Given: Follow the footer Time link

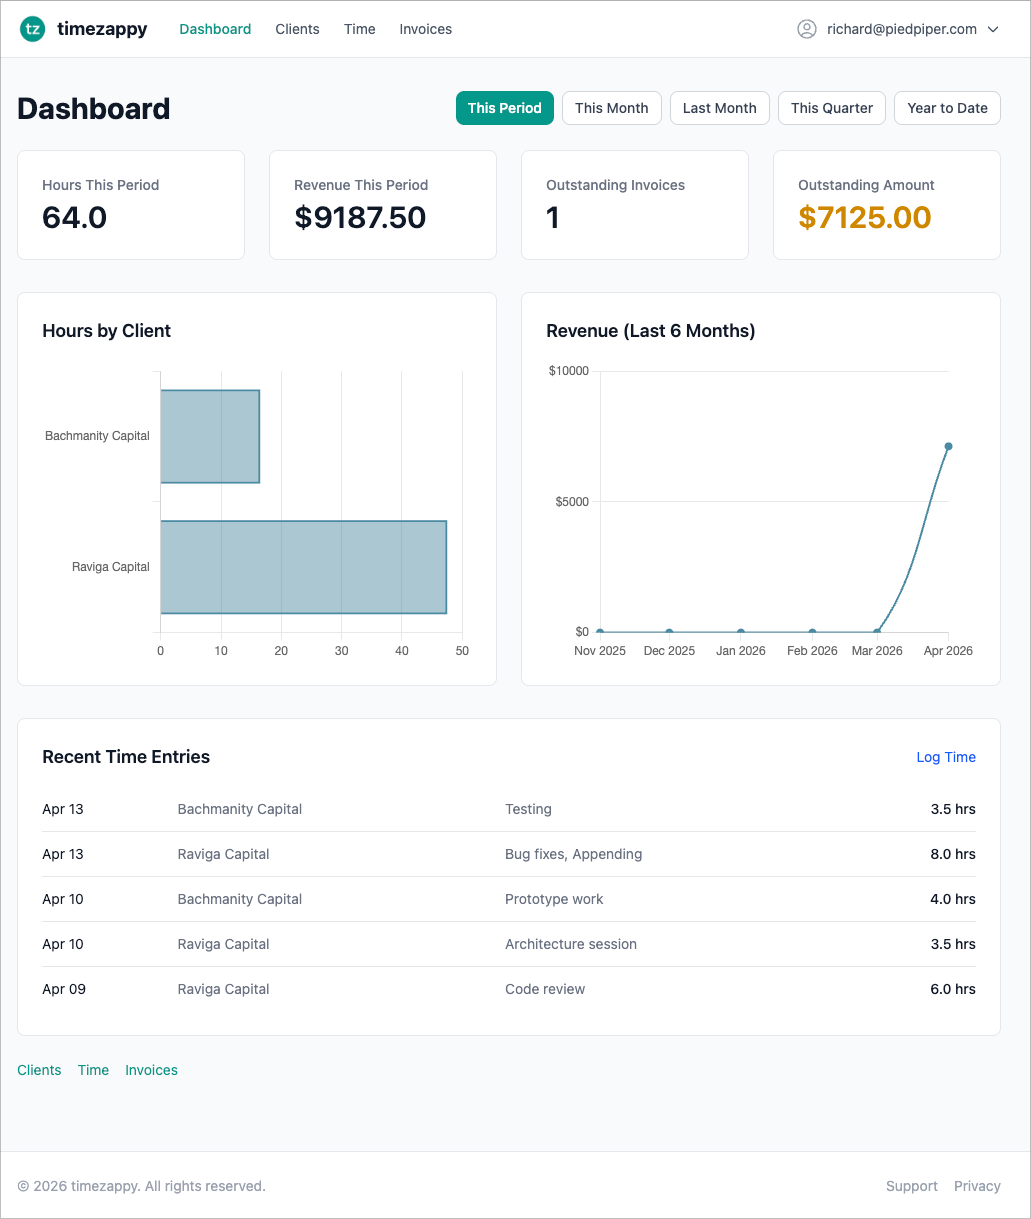Looking at the screenshot, I should 93,1070.
